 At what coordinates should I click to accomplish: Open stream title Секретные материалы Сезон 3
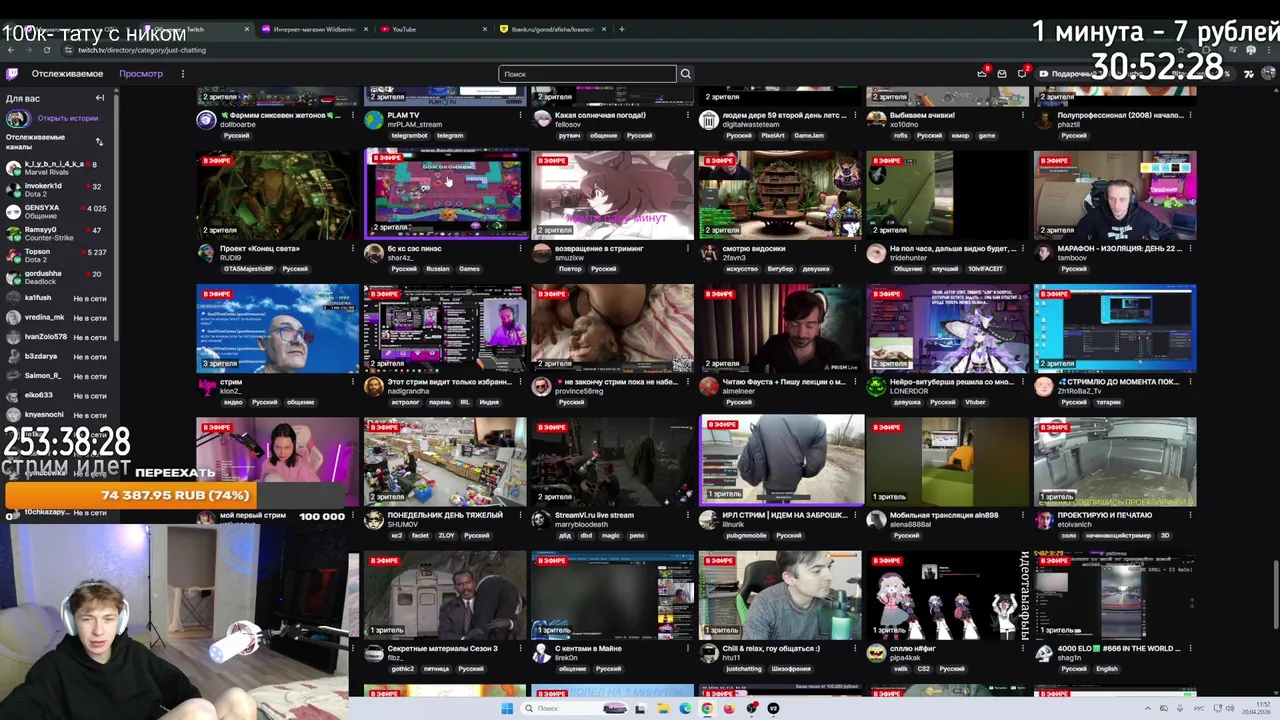coord(443,648)
